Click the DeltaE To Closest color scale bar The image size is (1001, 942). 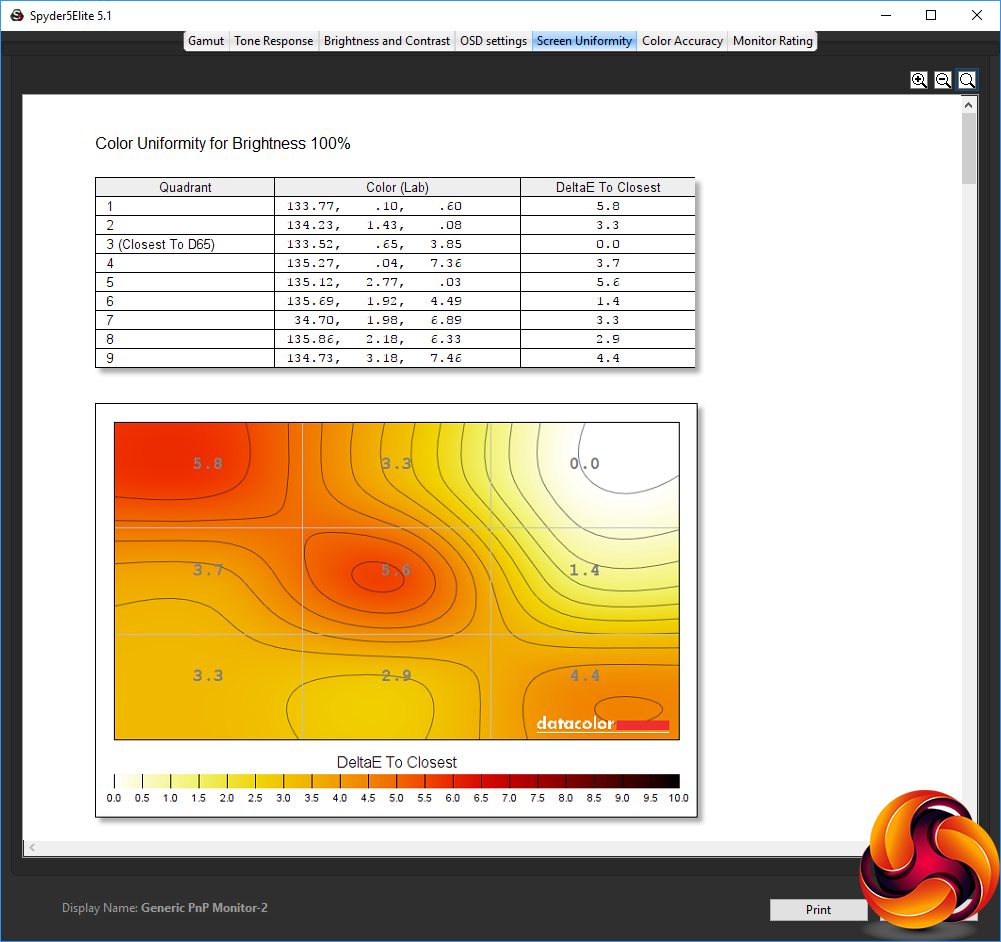tap(396, 781)
